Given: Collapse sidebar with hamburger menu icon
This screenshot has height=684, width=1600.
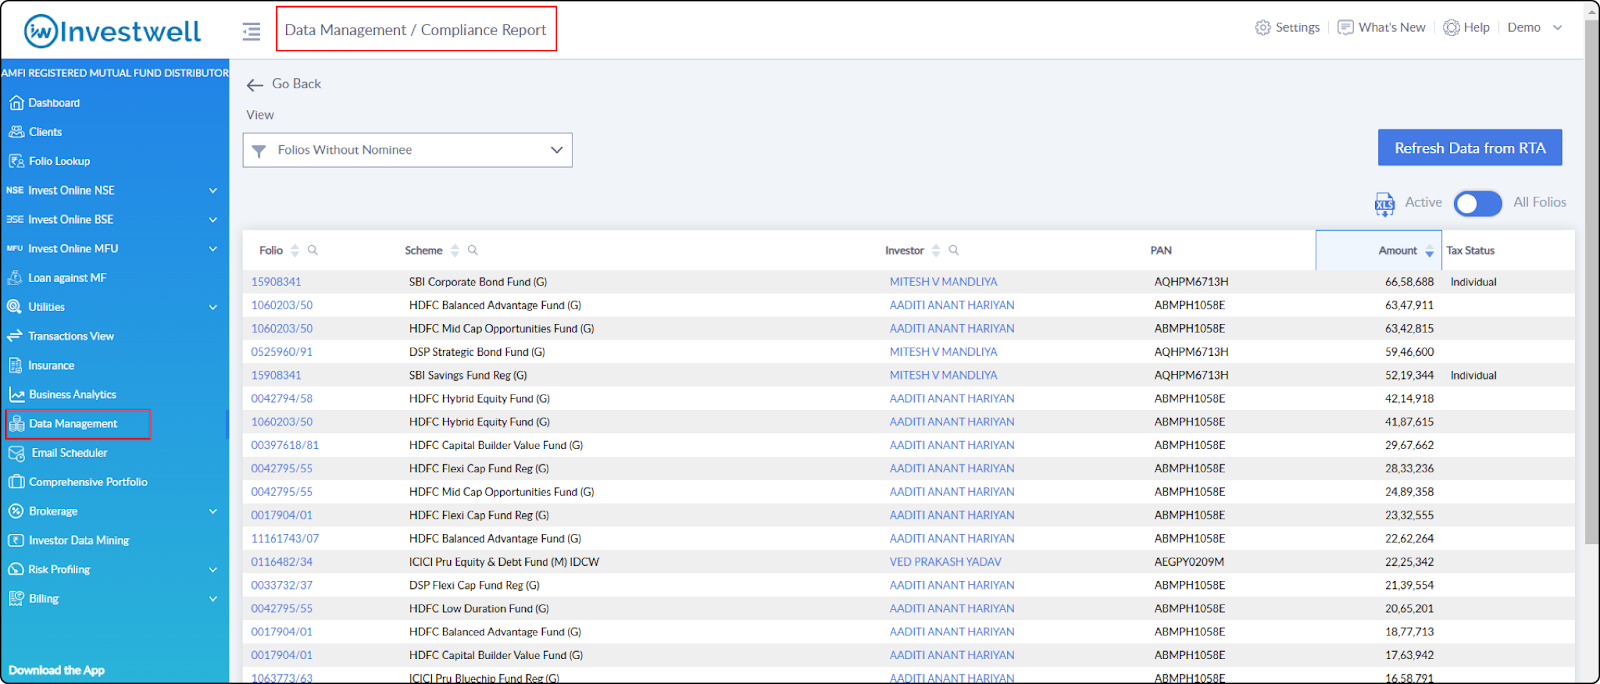Looking at the screenshot, I should (251, 32).
